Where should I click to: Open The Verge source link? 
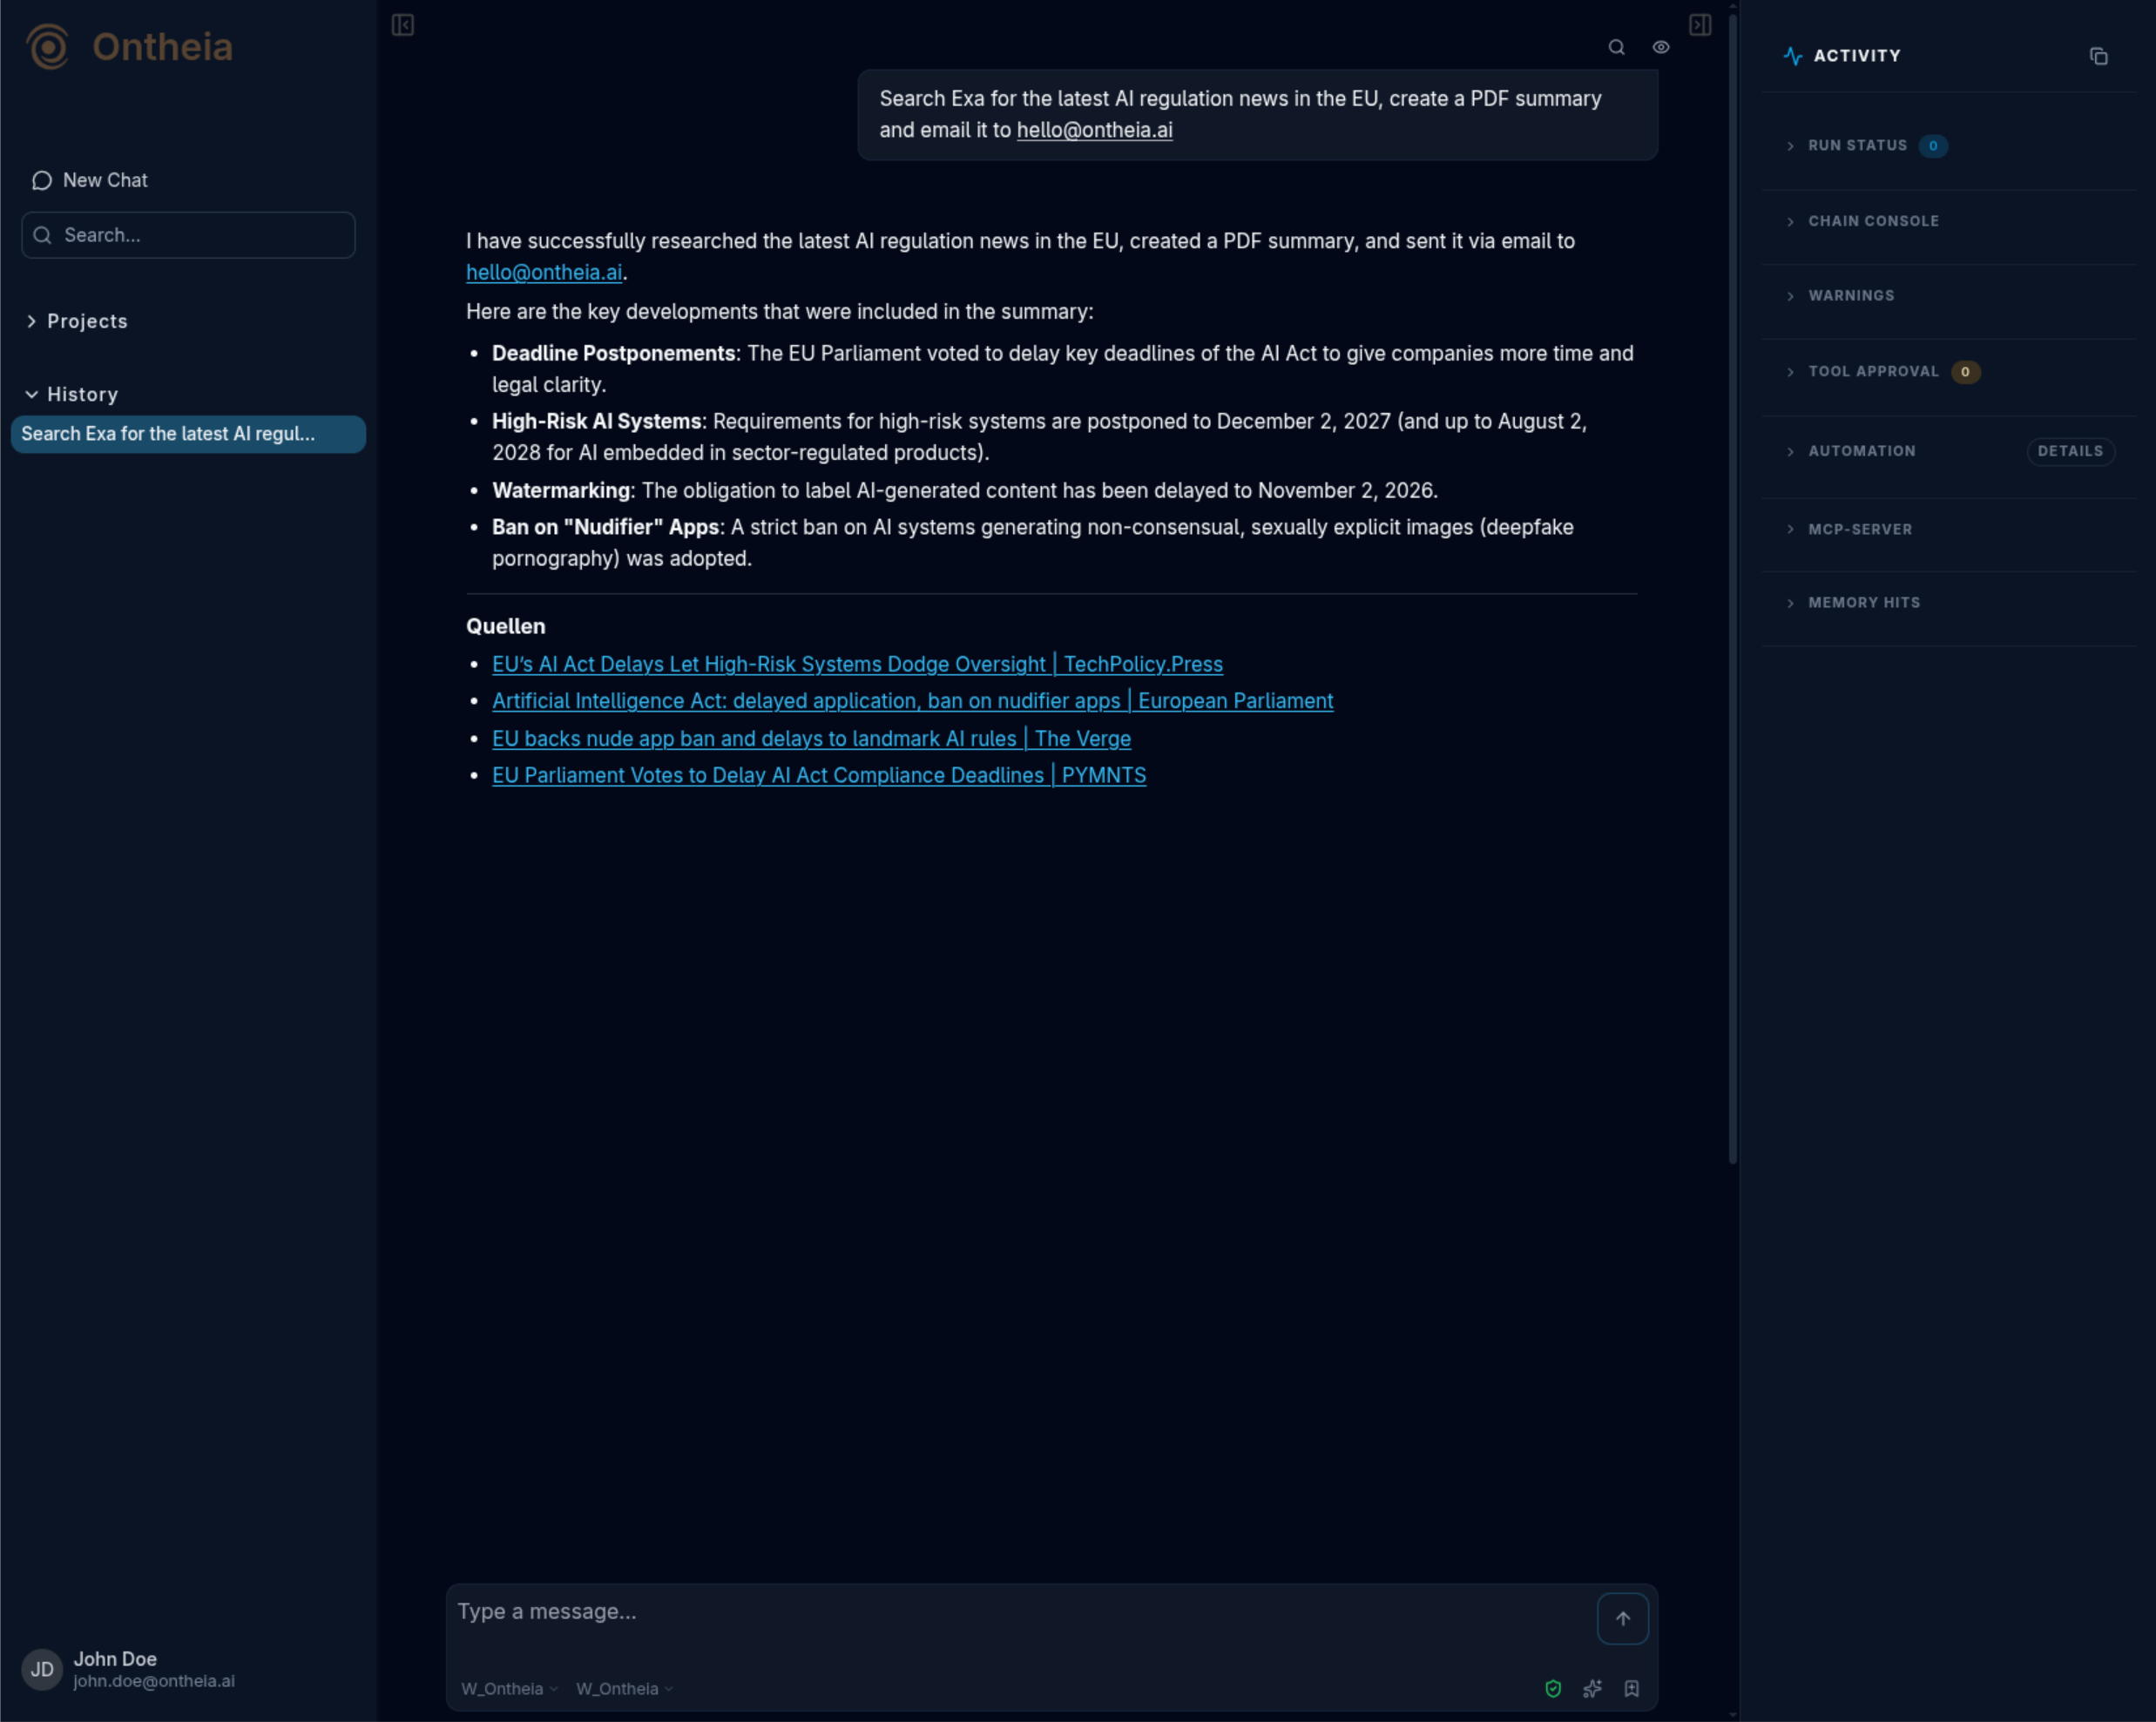tap(811, 739)
